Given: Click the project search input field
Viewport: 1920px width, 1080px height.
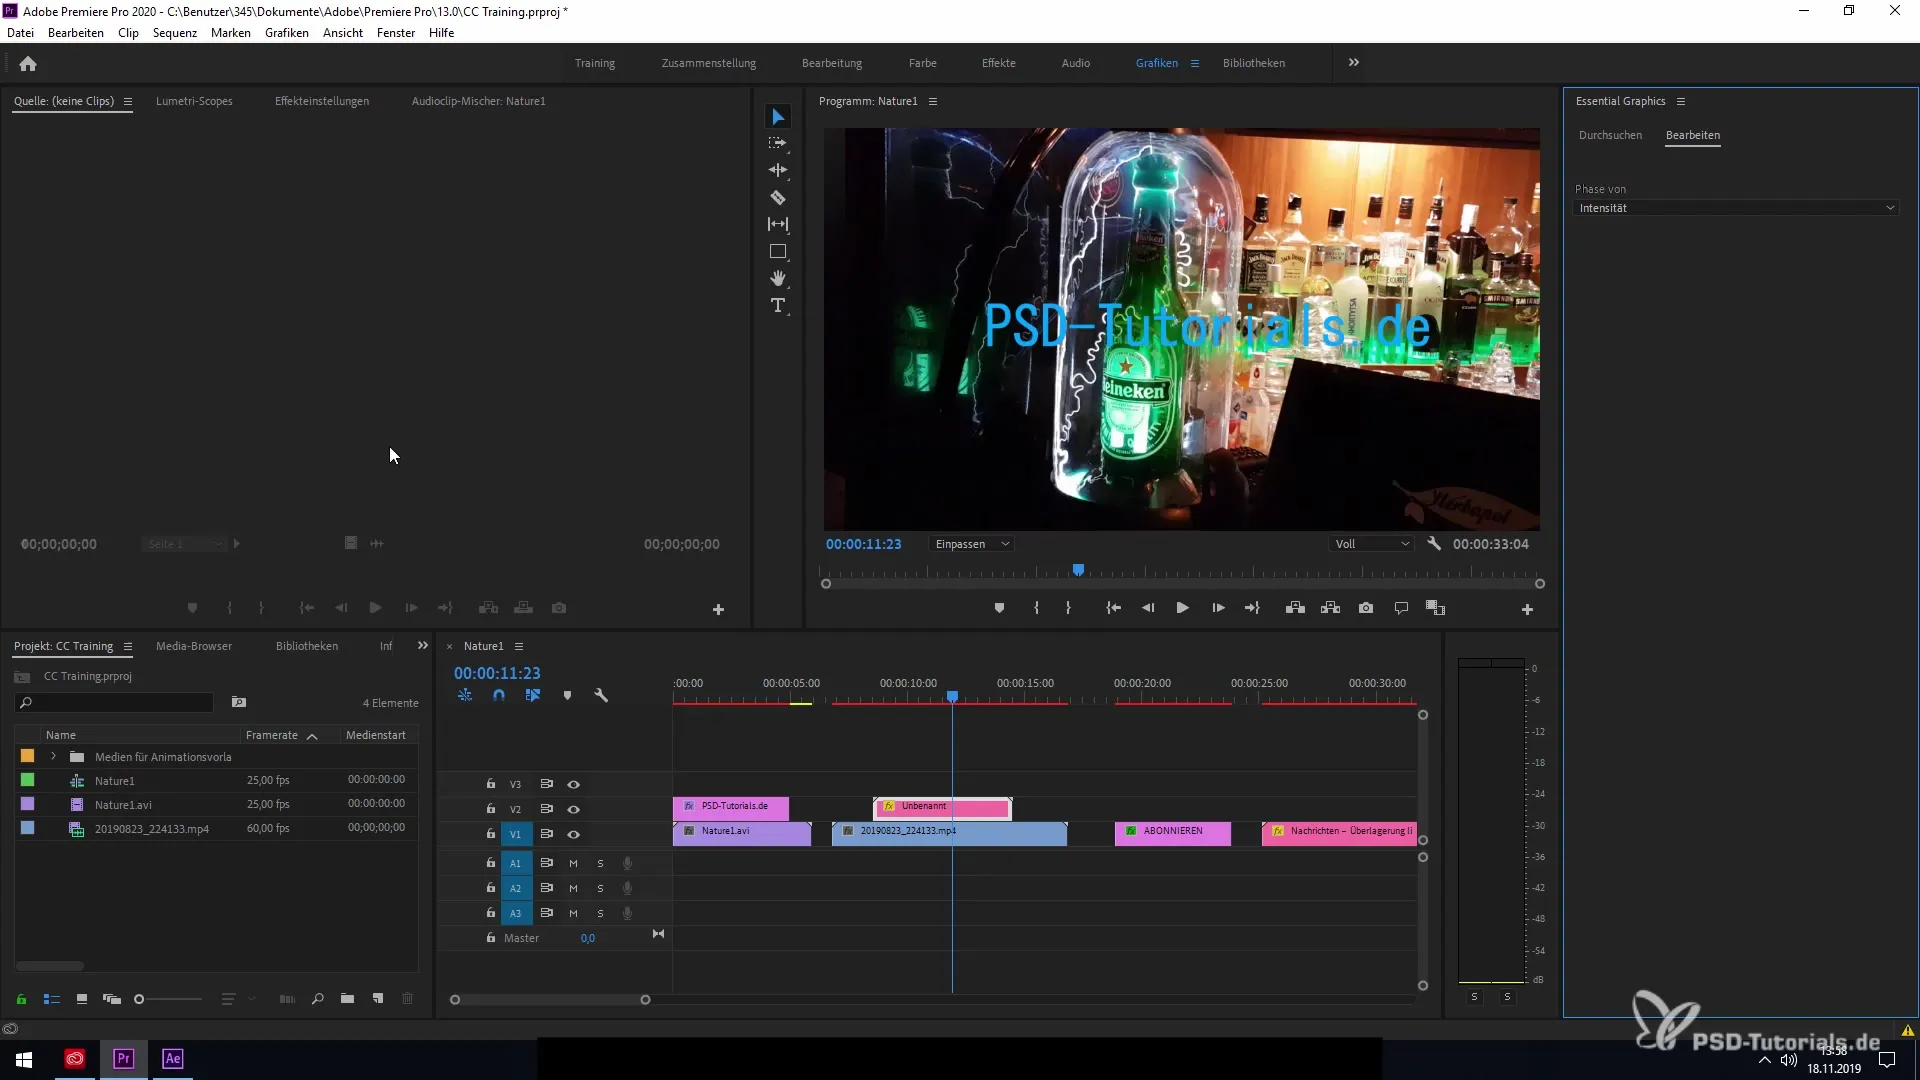Looking at the screenshot, I should (x=116, y=703).
